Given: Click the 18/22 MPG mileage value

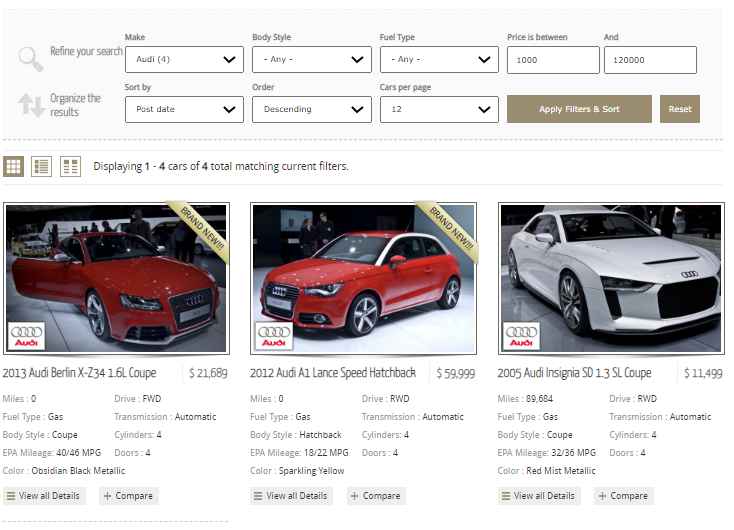Looking at the screenshot, I should coord(326,453).
